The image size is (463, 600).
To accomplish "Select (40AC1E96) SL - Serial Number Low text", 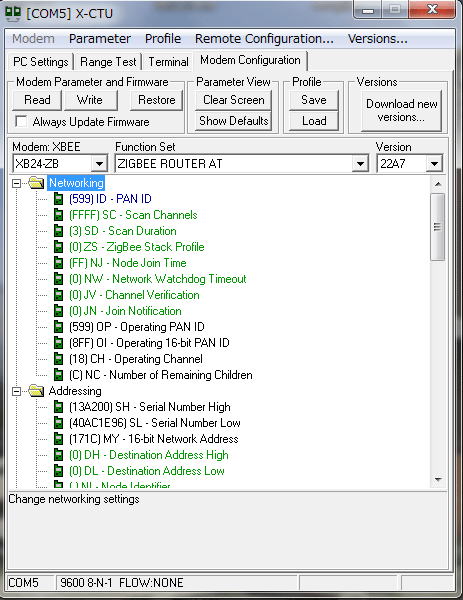I will (x=155, y=423).
